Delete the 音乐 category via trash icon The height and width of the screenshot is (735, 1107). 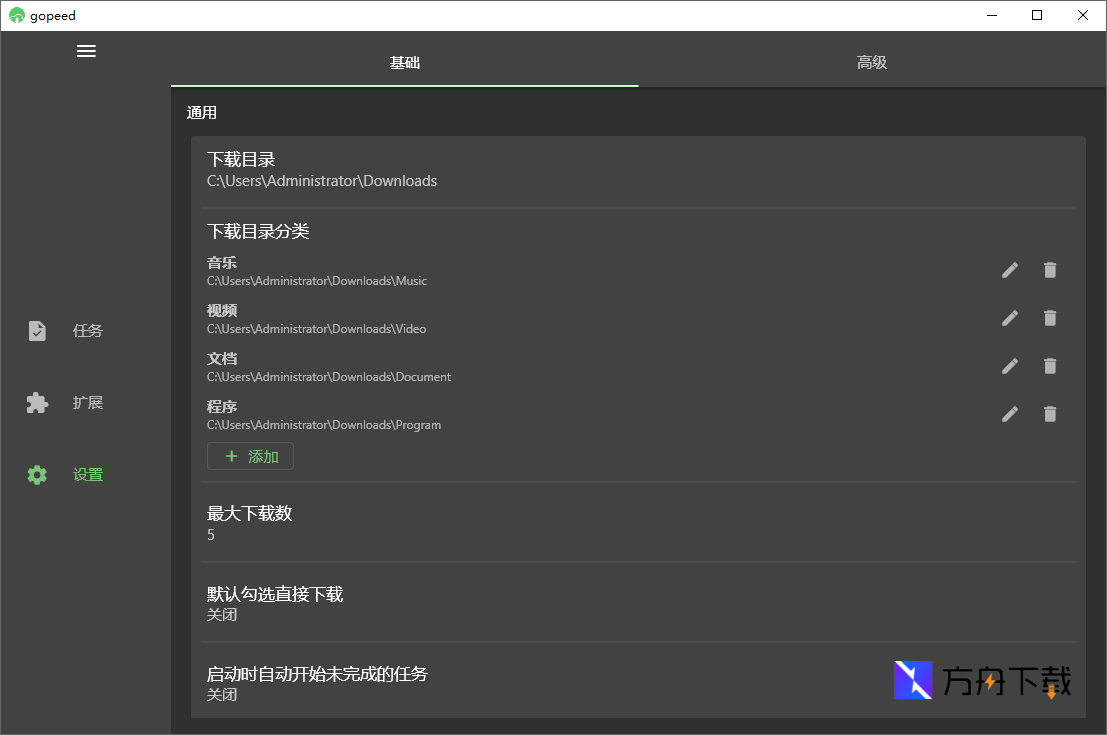pyautogui.click(x=1049, y=270)
